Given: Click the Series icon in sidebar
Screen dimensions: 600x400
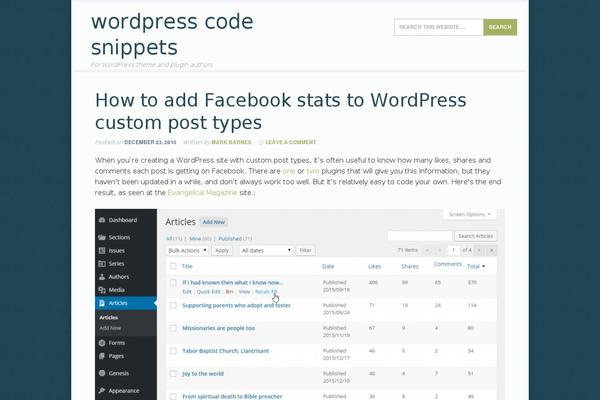Looking at the screenshot, I should click(102, 264).
